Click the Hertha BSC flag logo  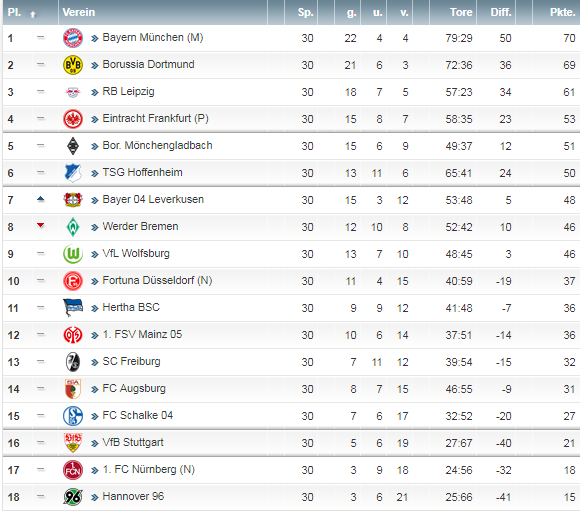click(x=73, y=308)
